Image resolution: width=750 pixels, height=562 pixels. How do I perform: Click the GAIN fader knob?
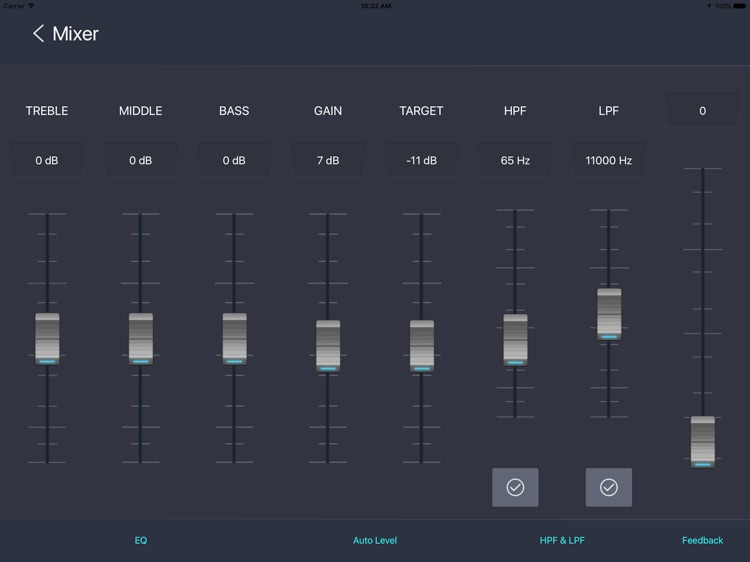tap(328, 346)
